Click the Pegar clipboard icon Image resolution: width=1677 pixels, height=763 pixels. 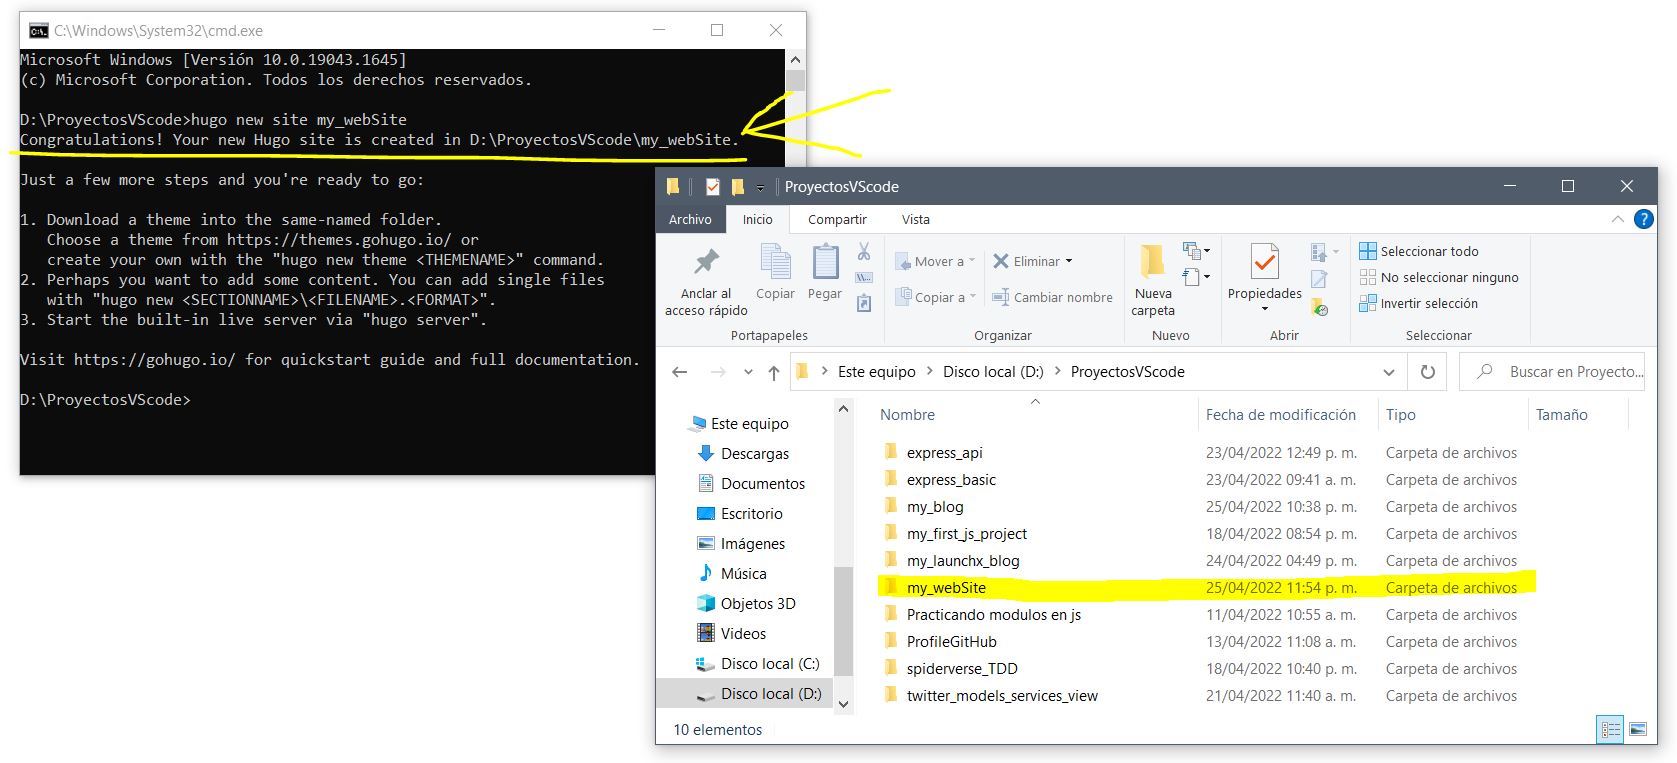coord(825,272)
